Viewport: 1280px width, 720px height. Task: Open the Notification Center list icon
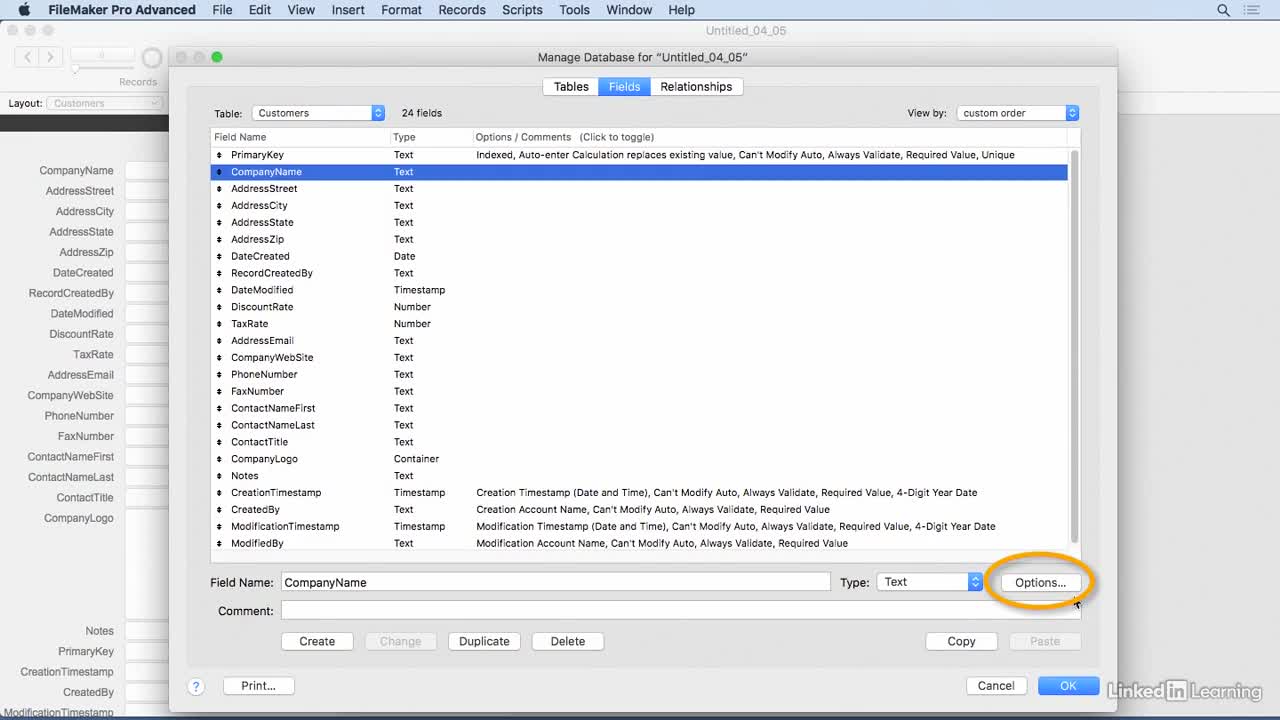pos(1252,10)
